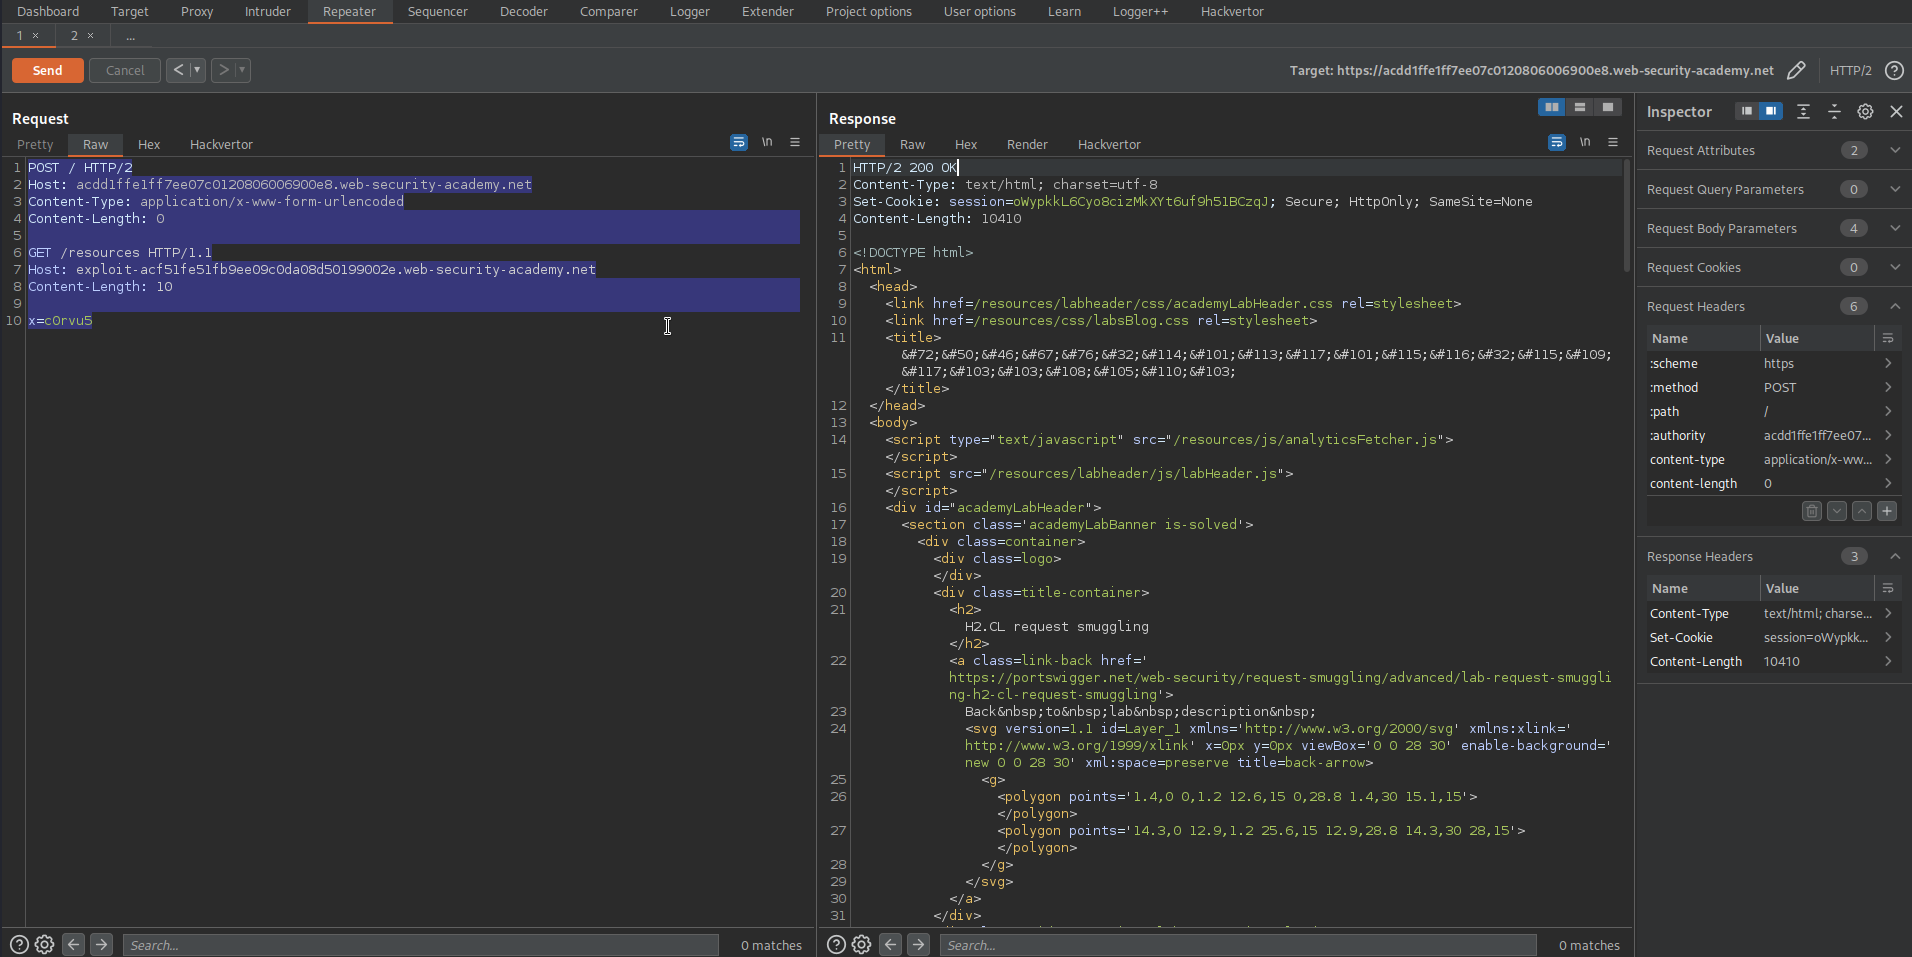Go to previous match in Response search
1912x957 pixels.
(890, 944)
